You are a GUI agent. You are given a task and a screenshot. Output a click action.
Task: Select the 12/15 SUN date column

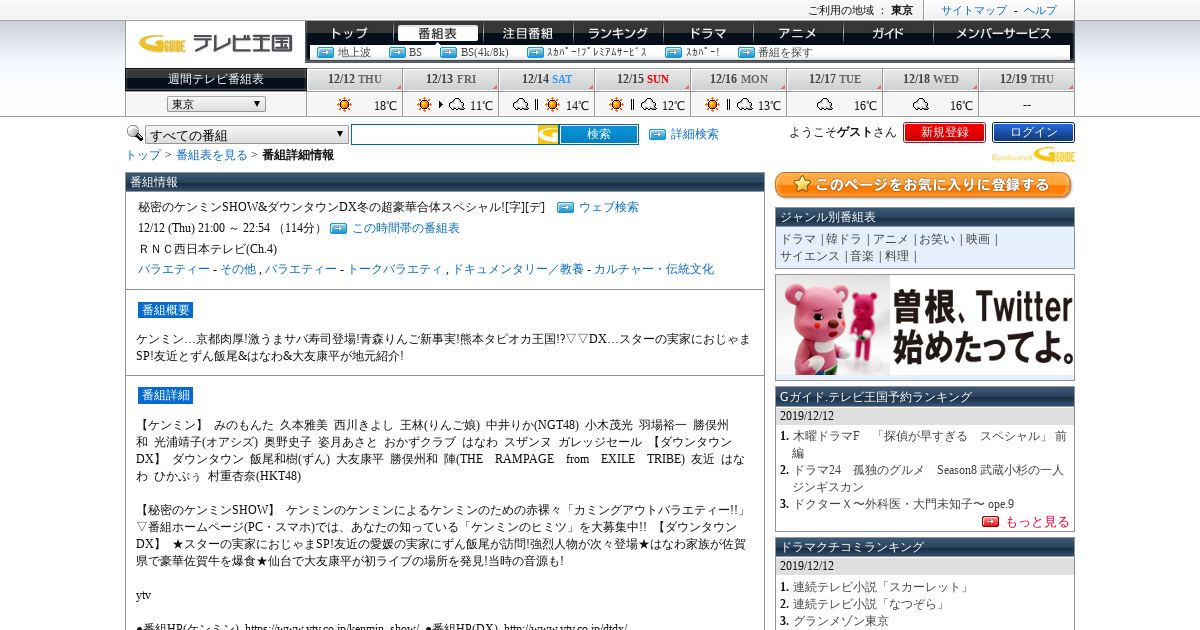point(642,79)
